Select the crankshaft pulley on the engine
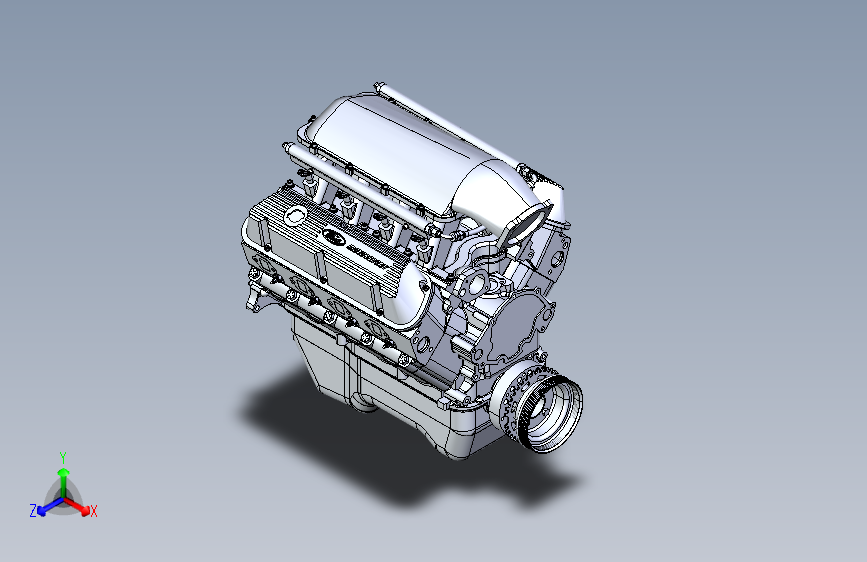Viewport: 867px width, 562px height. [x=537, y=407]
